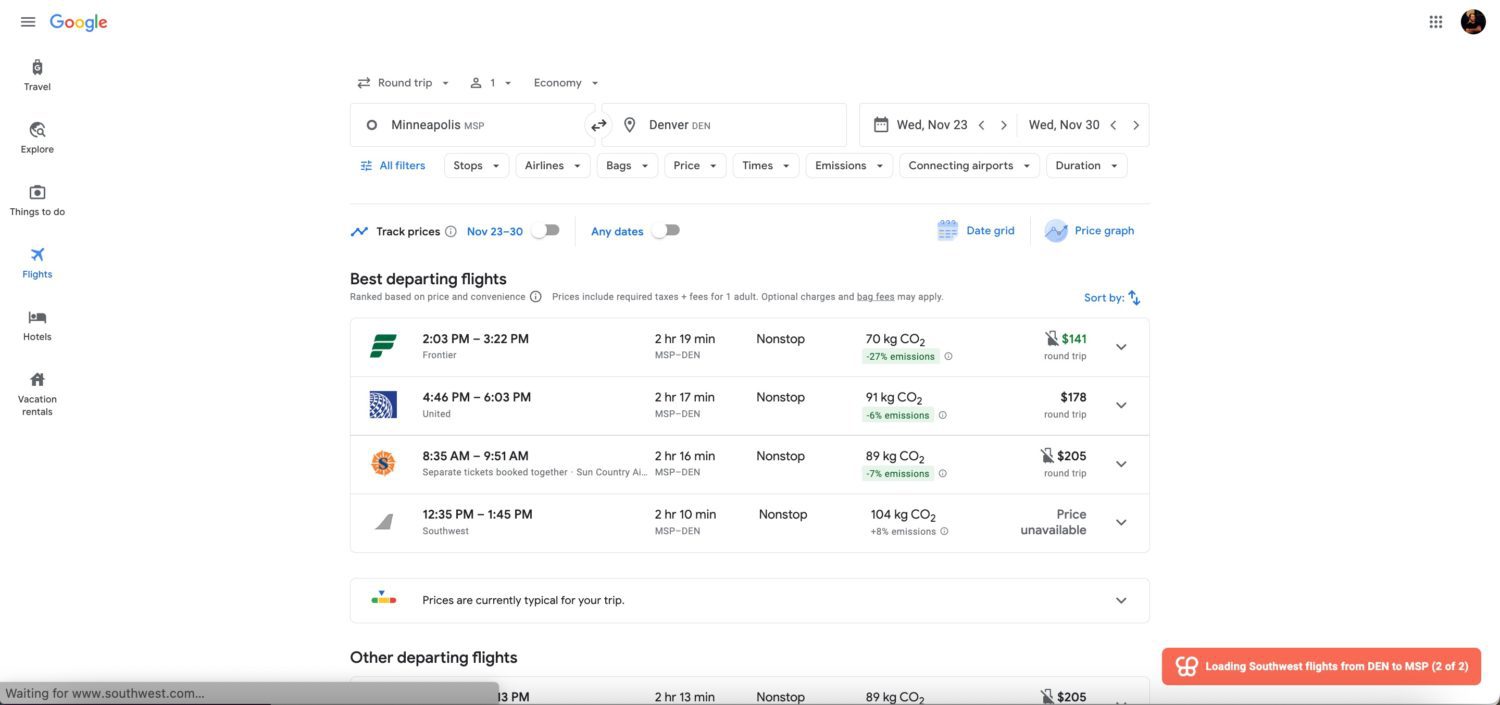This screenshot has width=1500, height=705.
Task: Open the Price graph view
Action: point(1090,231)
